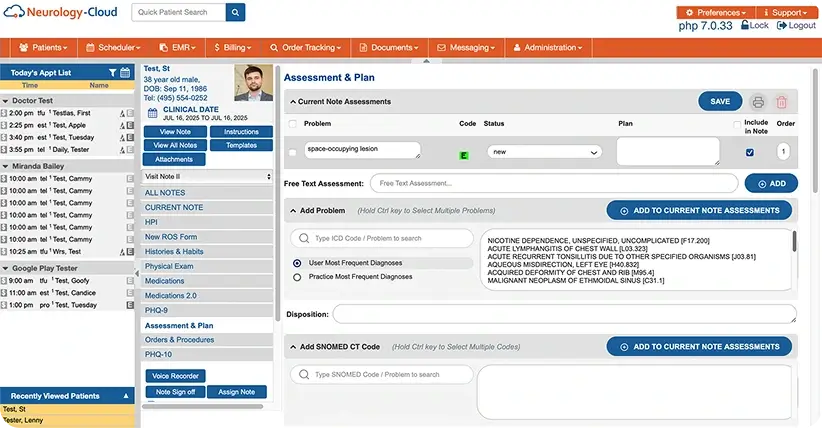Click the green E code icon for space-occupying lesion
Screen dimensions: 822x428
pyautogui.click(x=463, y=155)
